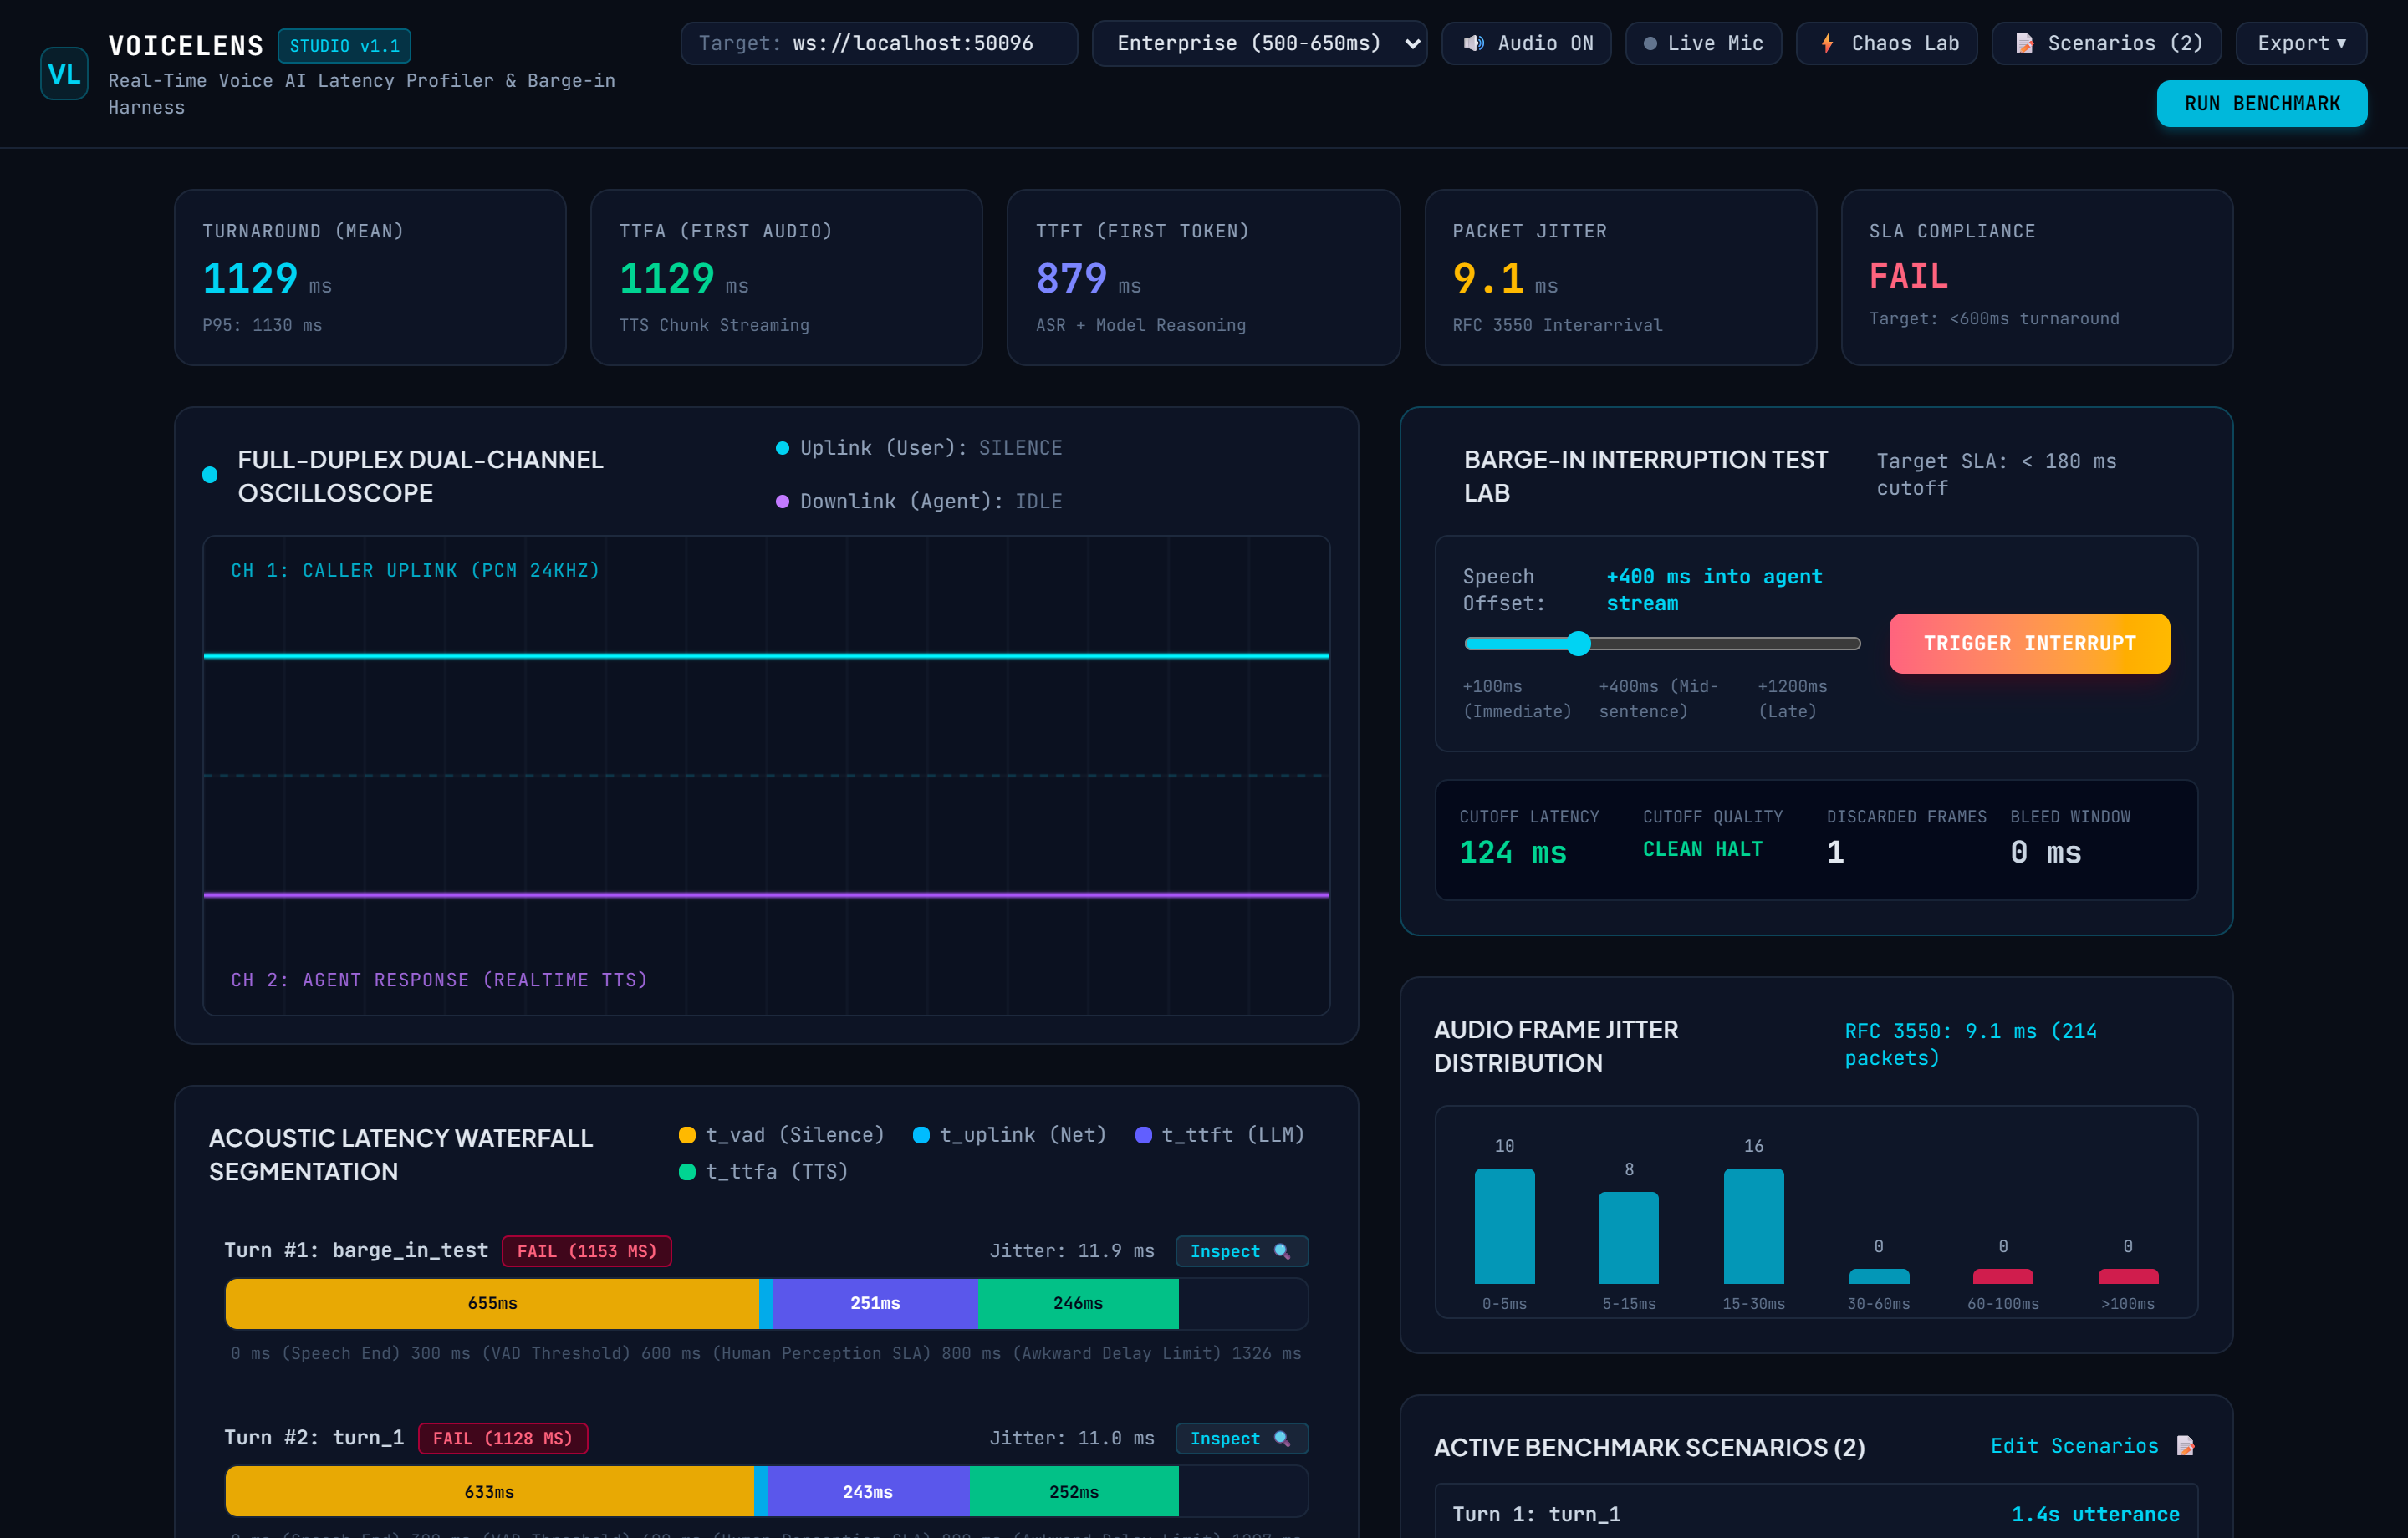Trigger the barge-in interrupt
2408x1538 pixels.
[2029, 643]
